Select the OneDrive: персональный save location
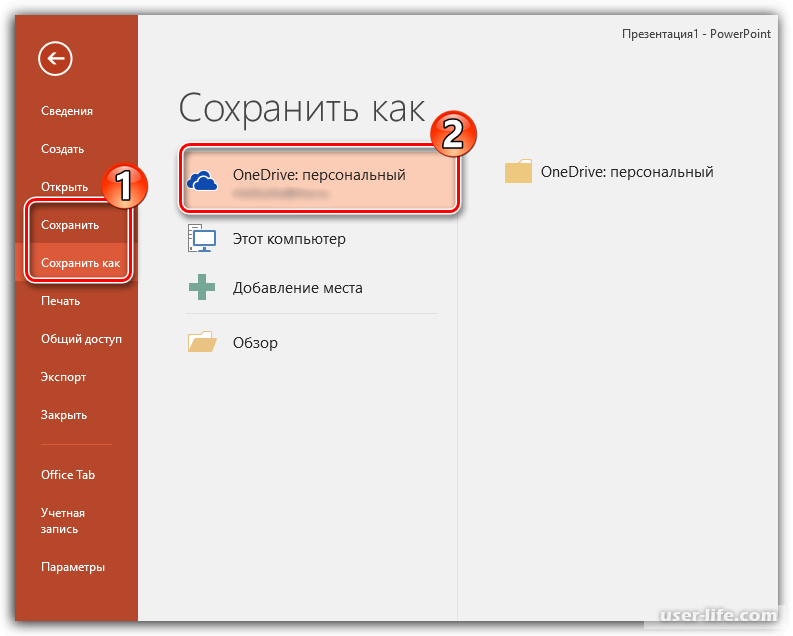 point(320,179)
